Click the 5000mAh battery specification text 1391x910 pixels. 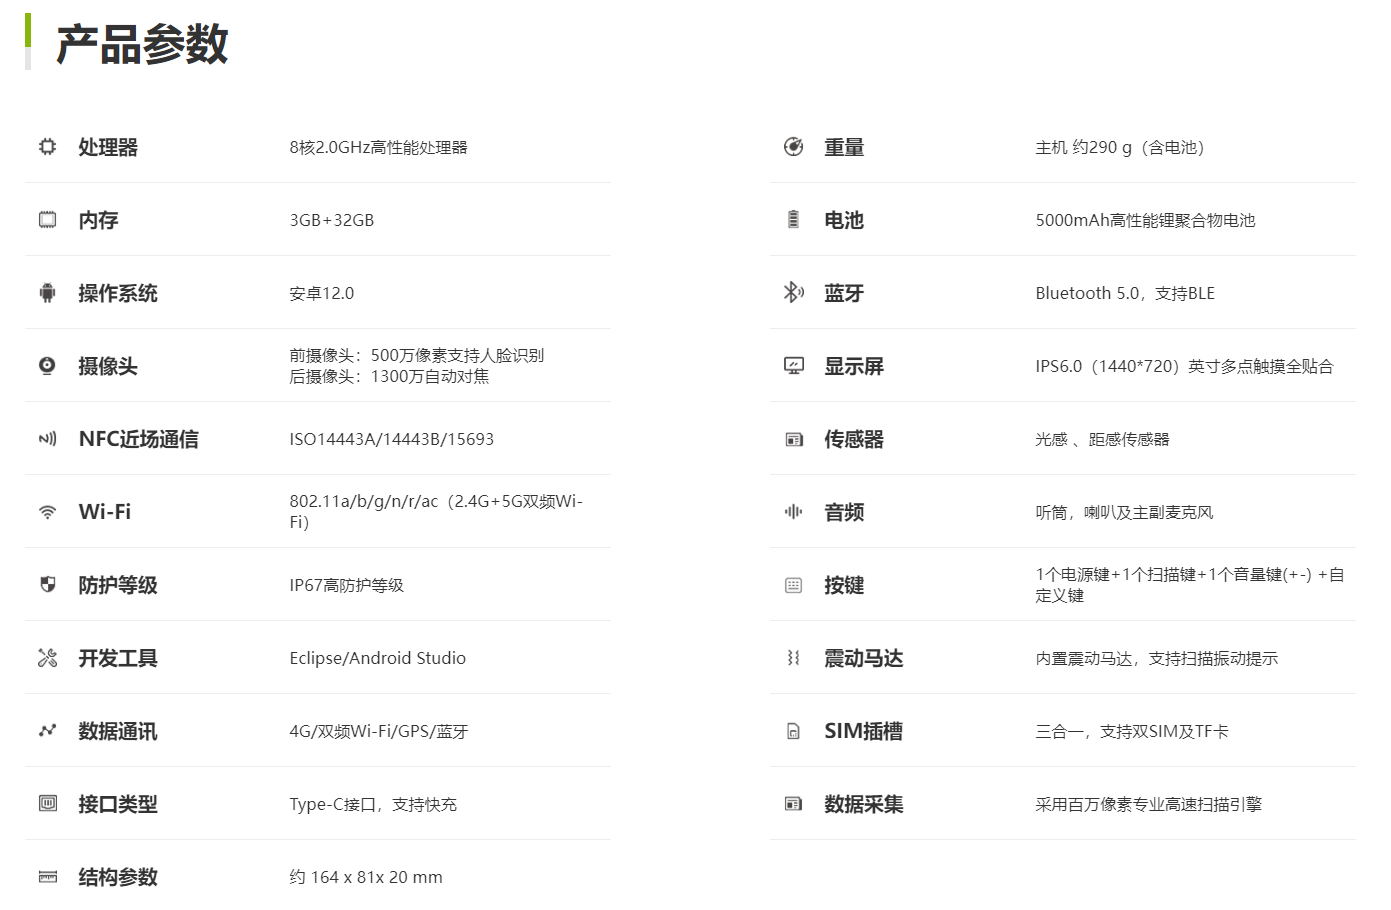[1145, 220]
